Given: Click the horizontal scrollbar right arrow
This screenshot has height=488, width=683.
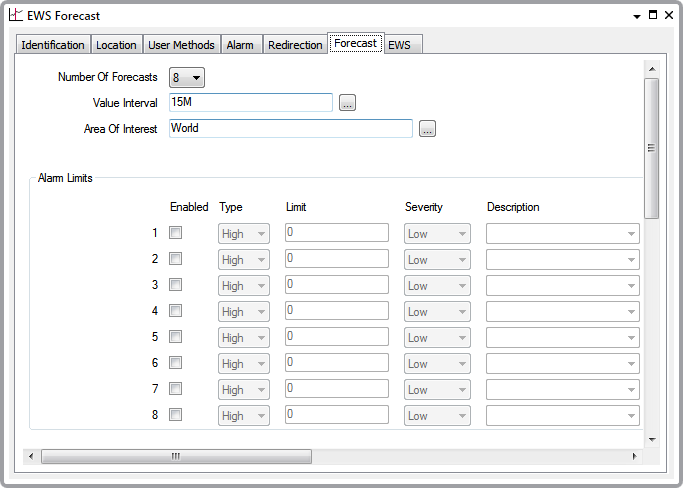Looking at the screenshot, I should [x=634, y=457].
